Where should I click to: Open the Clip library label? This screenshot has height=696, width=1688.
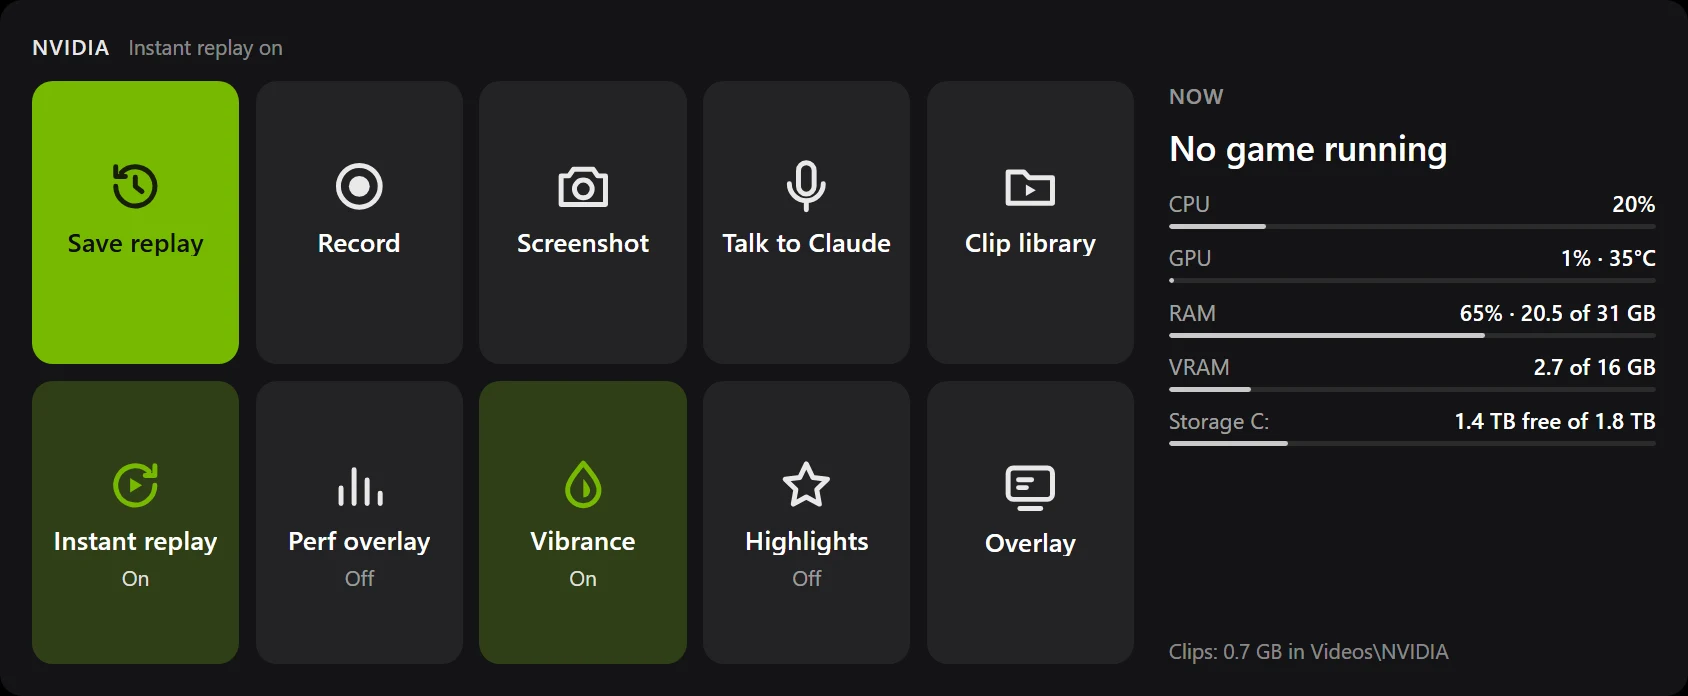click(1030, 243)
